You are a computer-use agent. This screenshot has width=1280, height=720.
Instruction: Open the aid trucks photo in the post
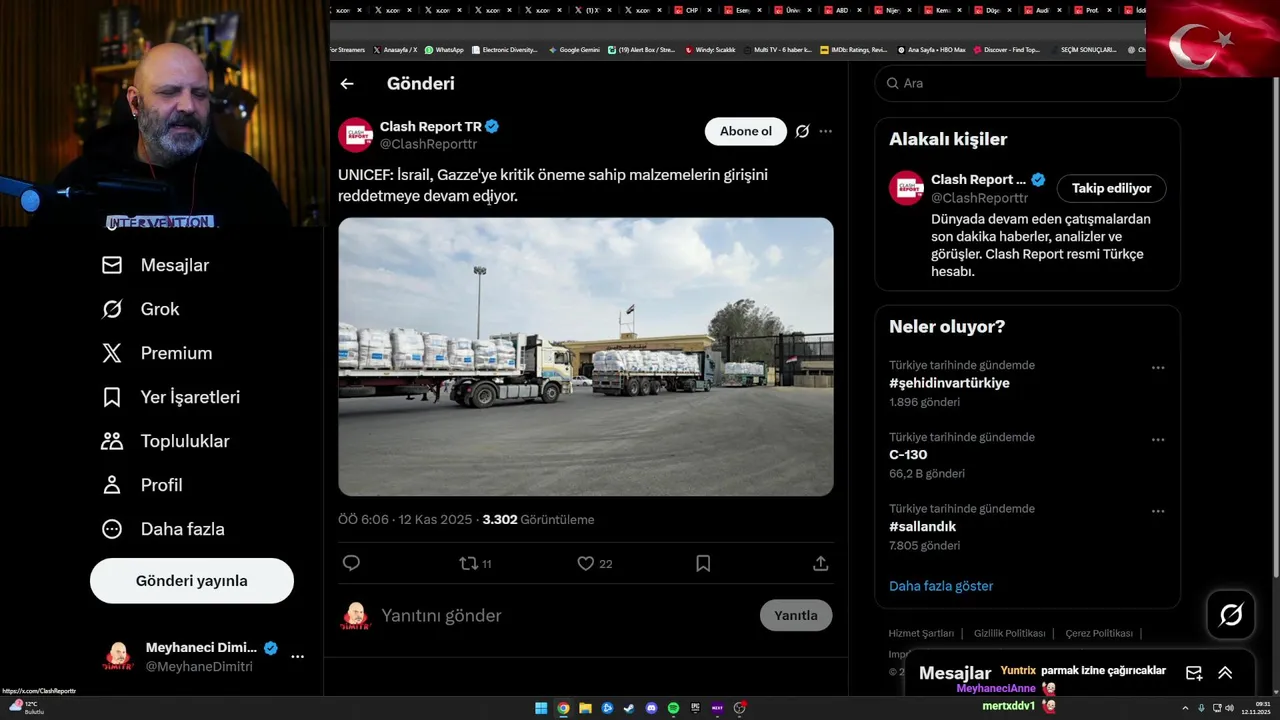(x=586, y=357)
